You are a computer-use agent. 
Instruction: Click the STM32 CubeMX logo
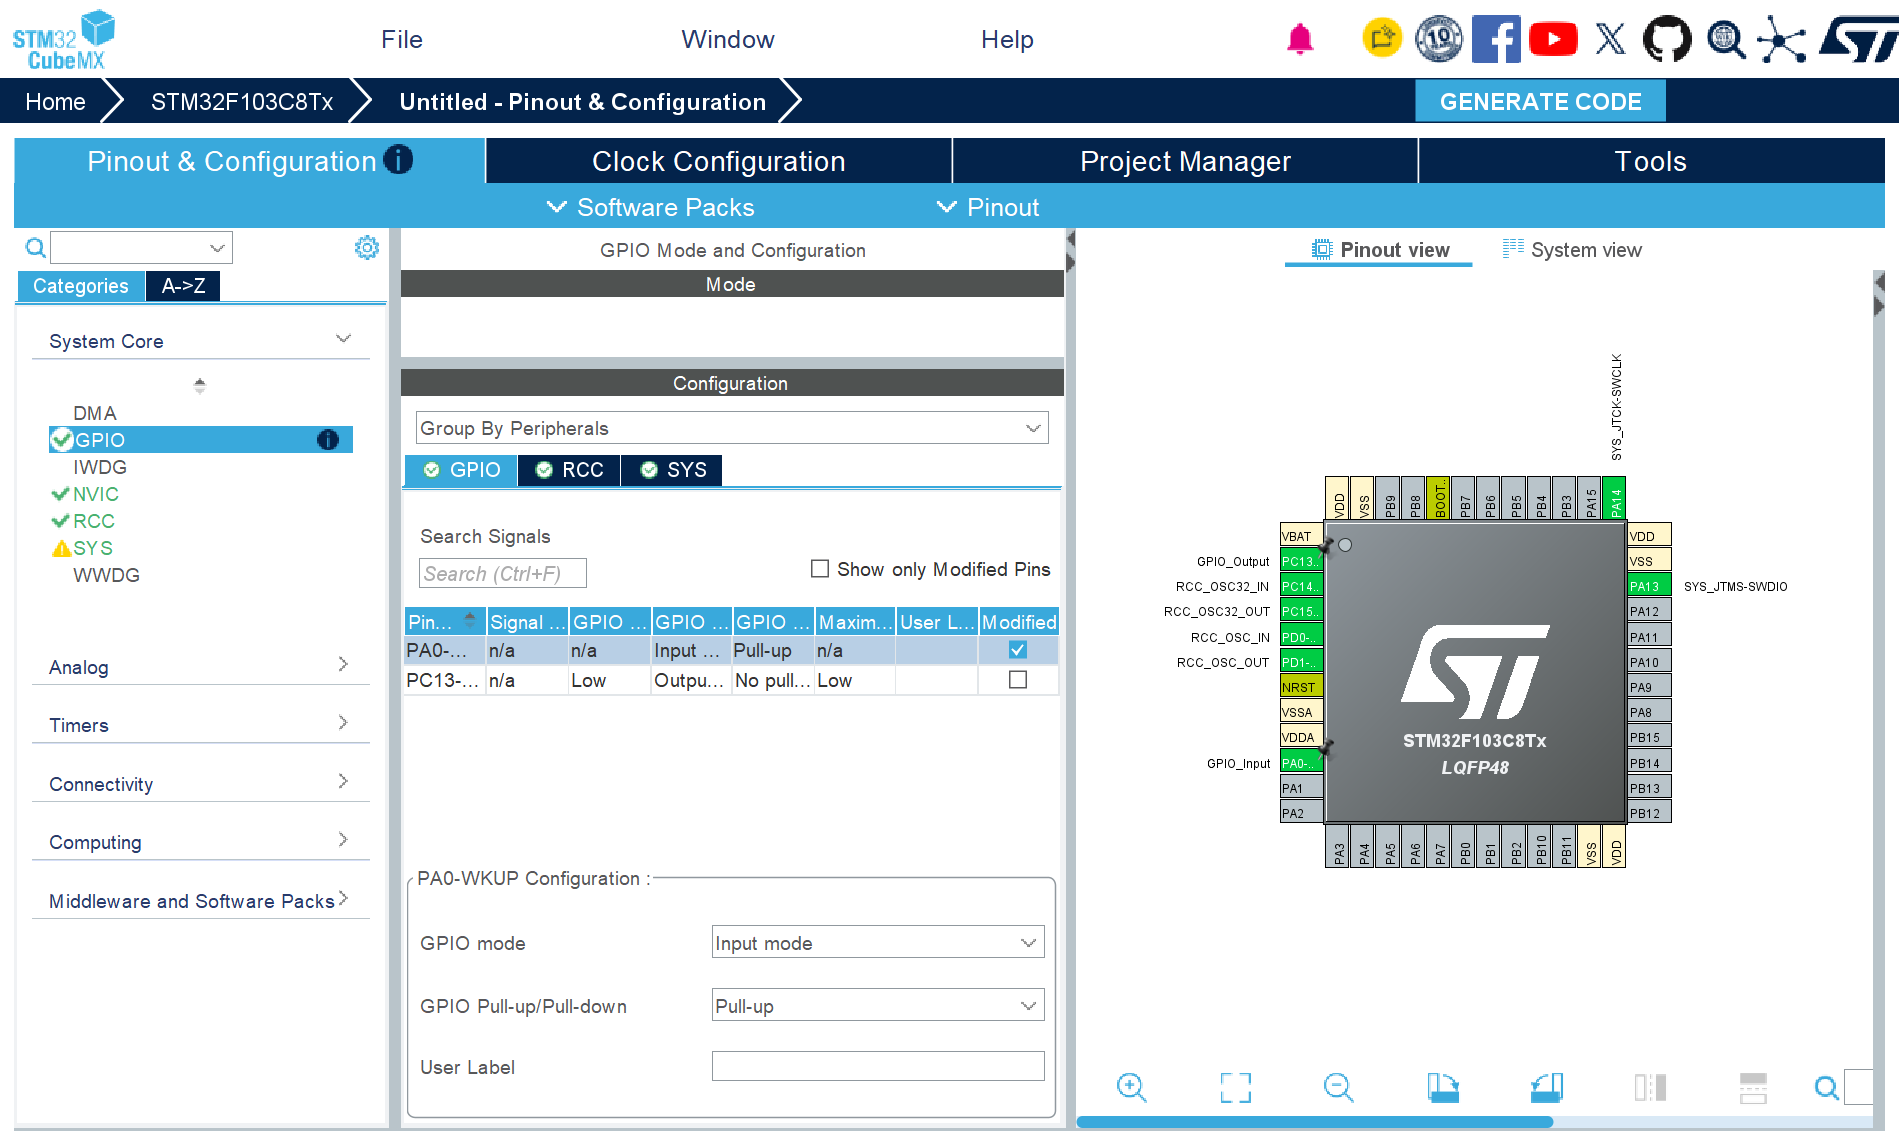pos(63,40)
